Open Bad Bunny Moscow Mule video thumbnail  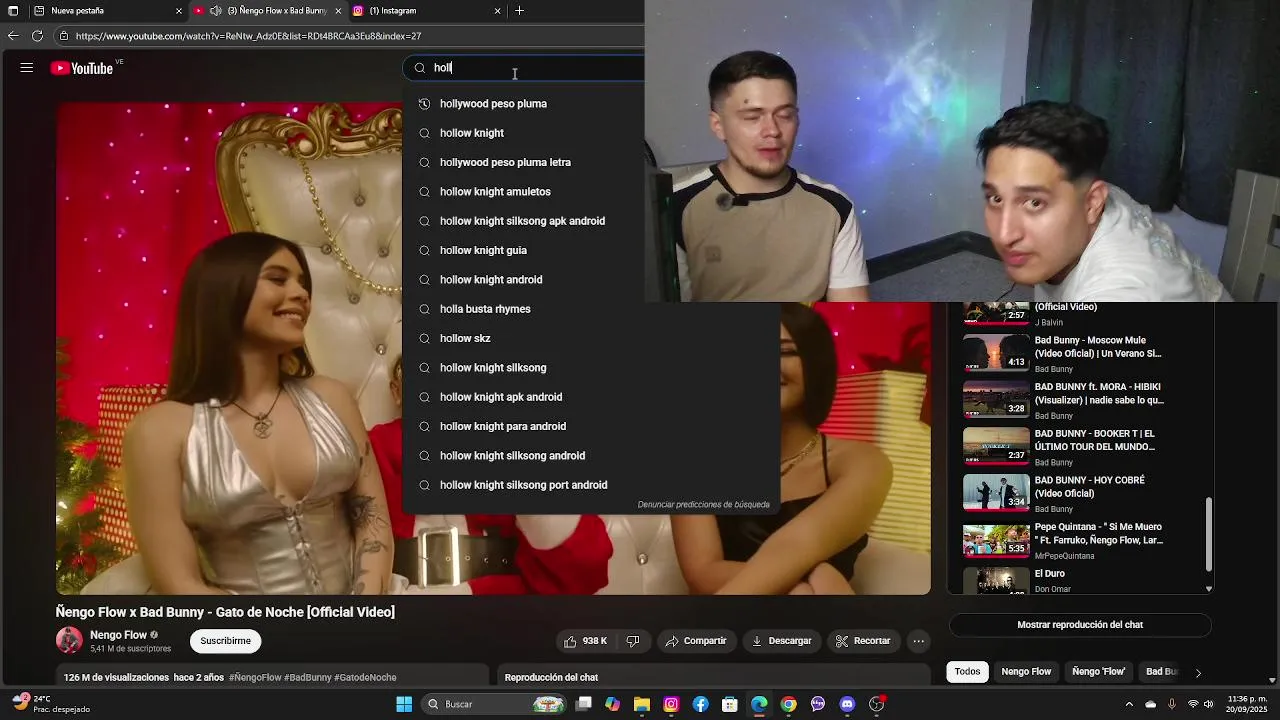click(x=996, y=352)
